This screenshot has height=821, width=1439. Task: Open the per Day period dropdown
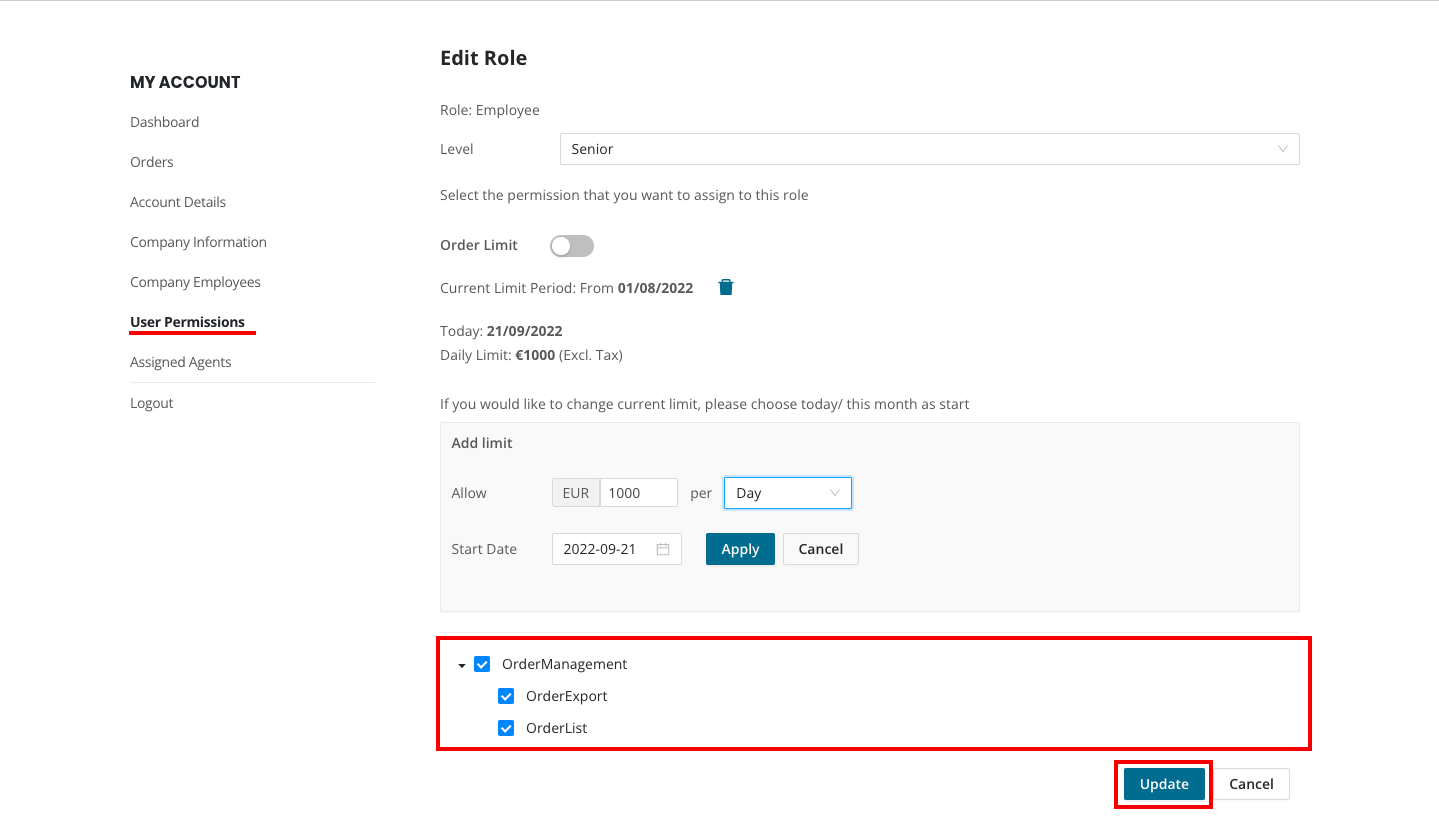coord(787,493)
